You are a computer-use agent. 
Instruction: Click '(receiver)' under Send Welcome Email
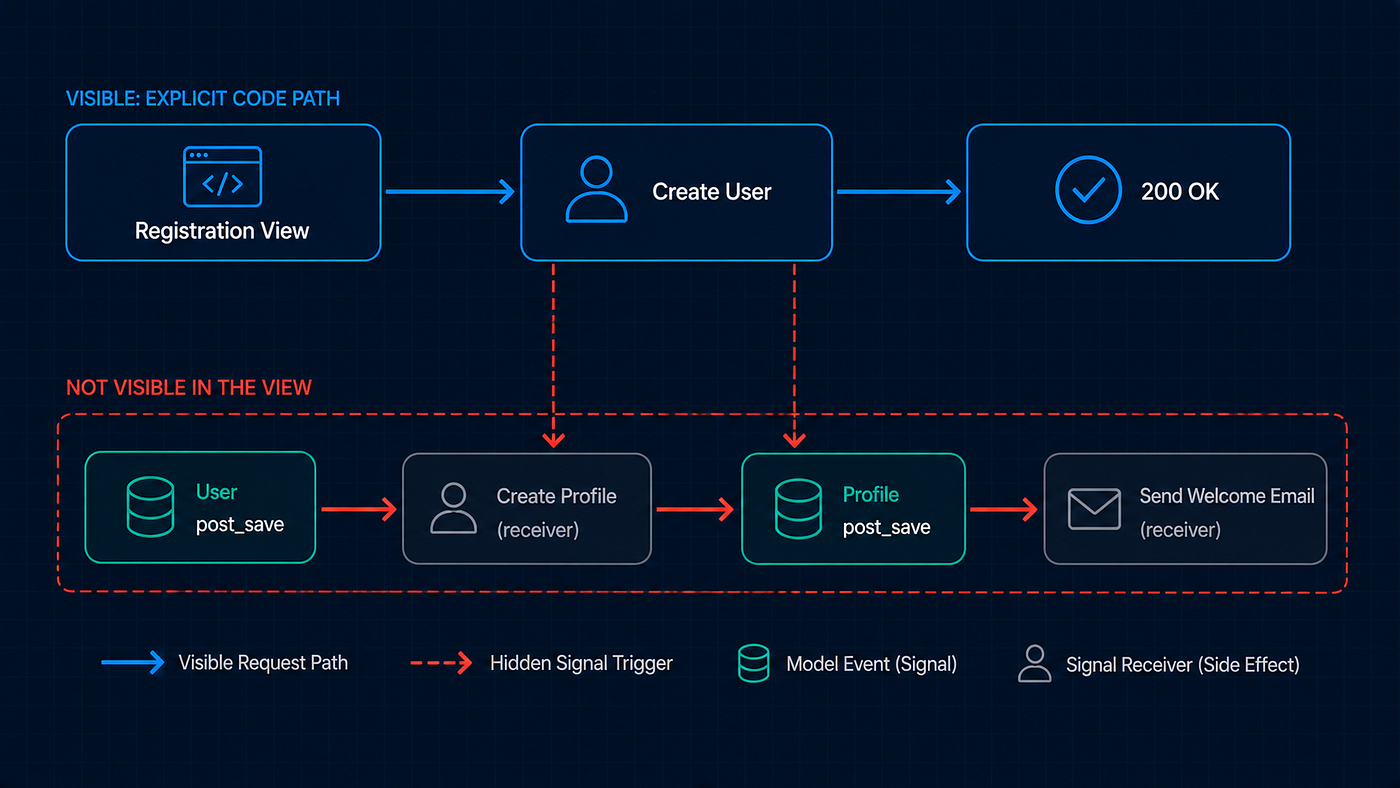pos(1181,530)
